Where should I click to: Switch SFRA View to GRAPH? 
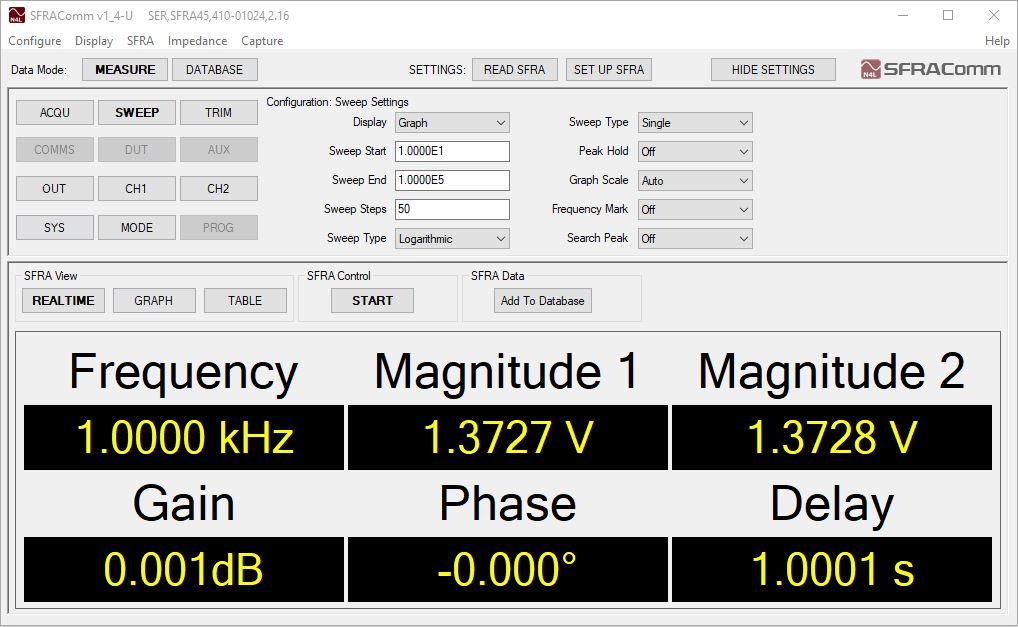[x=154, y=300]
